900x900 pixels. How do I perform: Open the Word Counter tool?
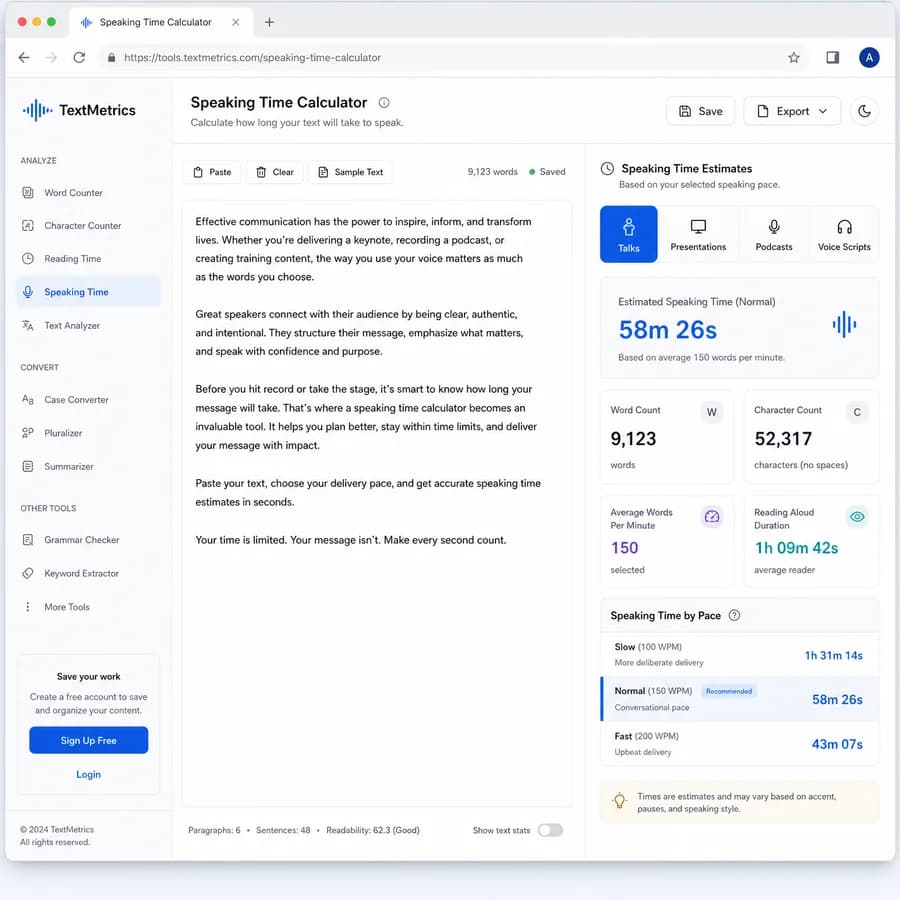pyautogui.click(x=88, y=193)
